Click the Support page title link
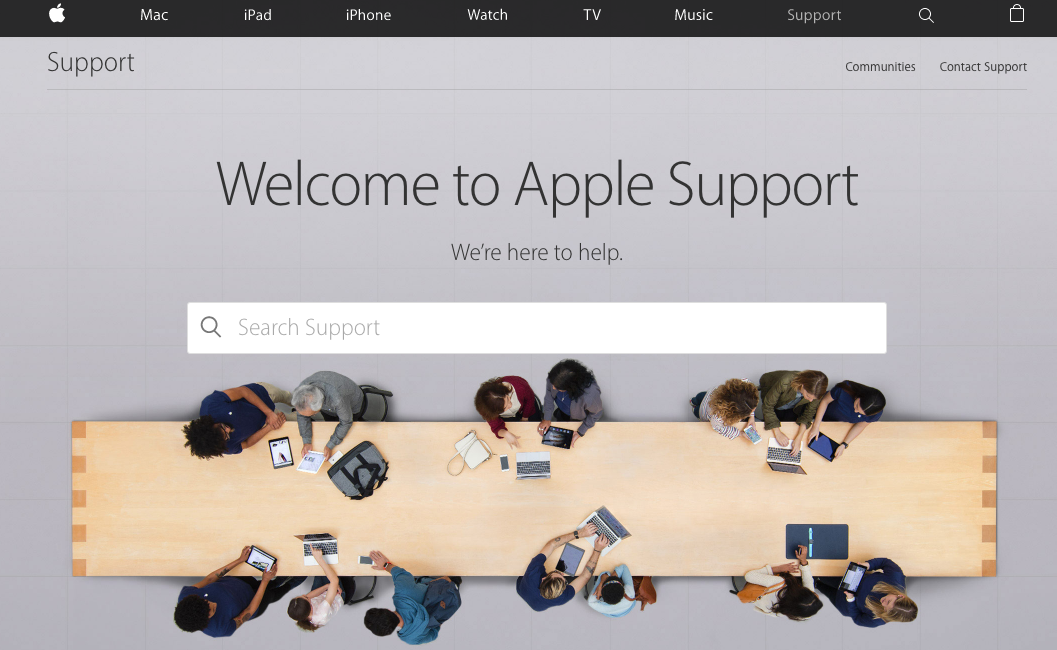This screenshot has height=650, width=1057. [x=91, y=63]
